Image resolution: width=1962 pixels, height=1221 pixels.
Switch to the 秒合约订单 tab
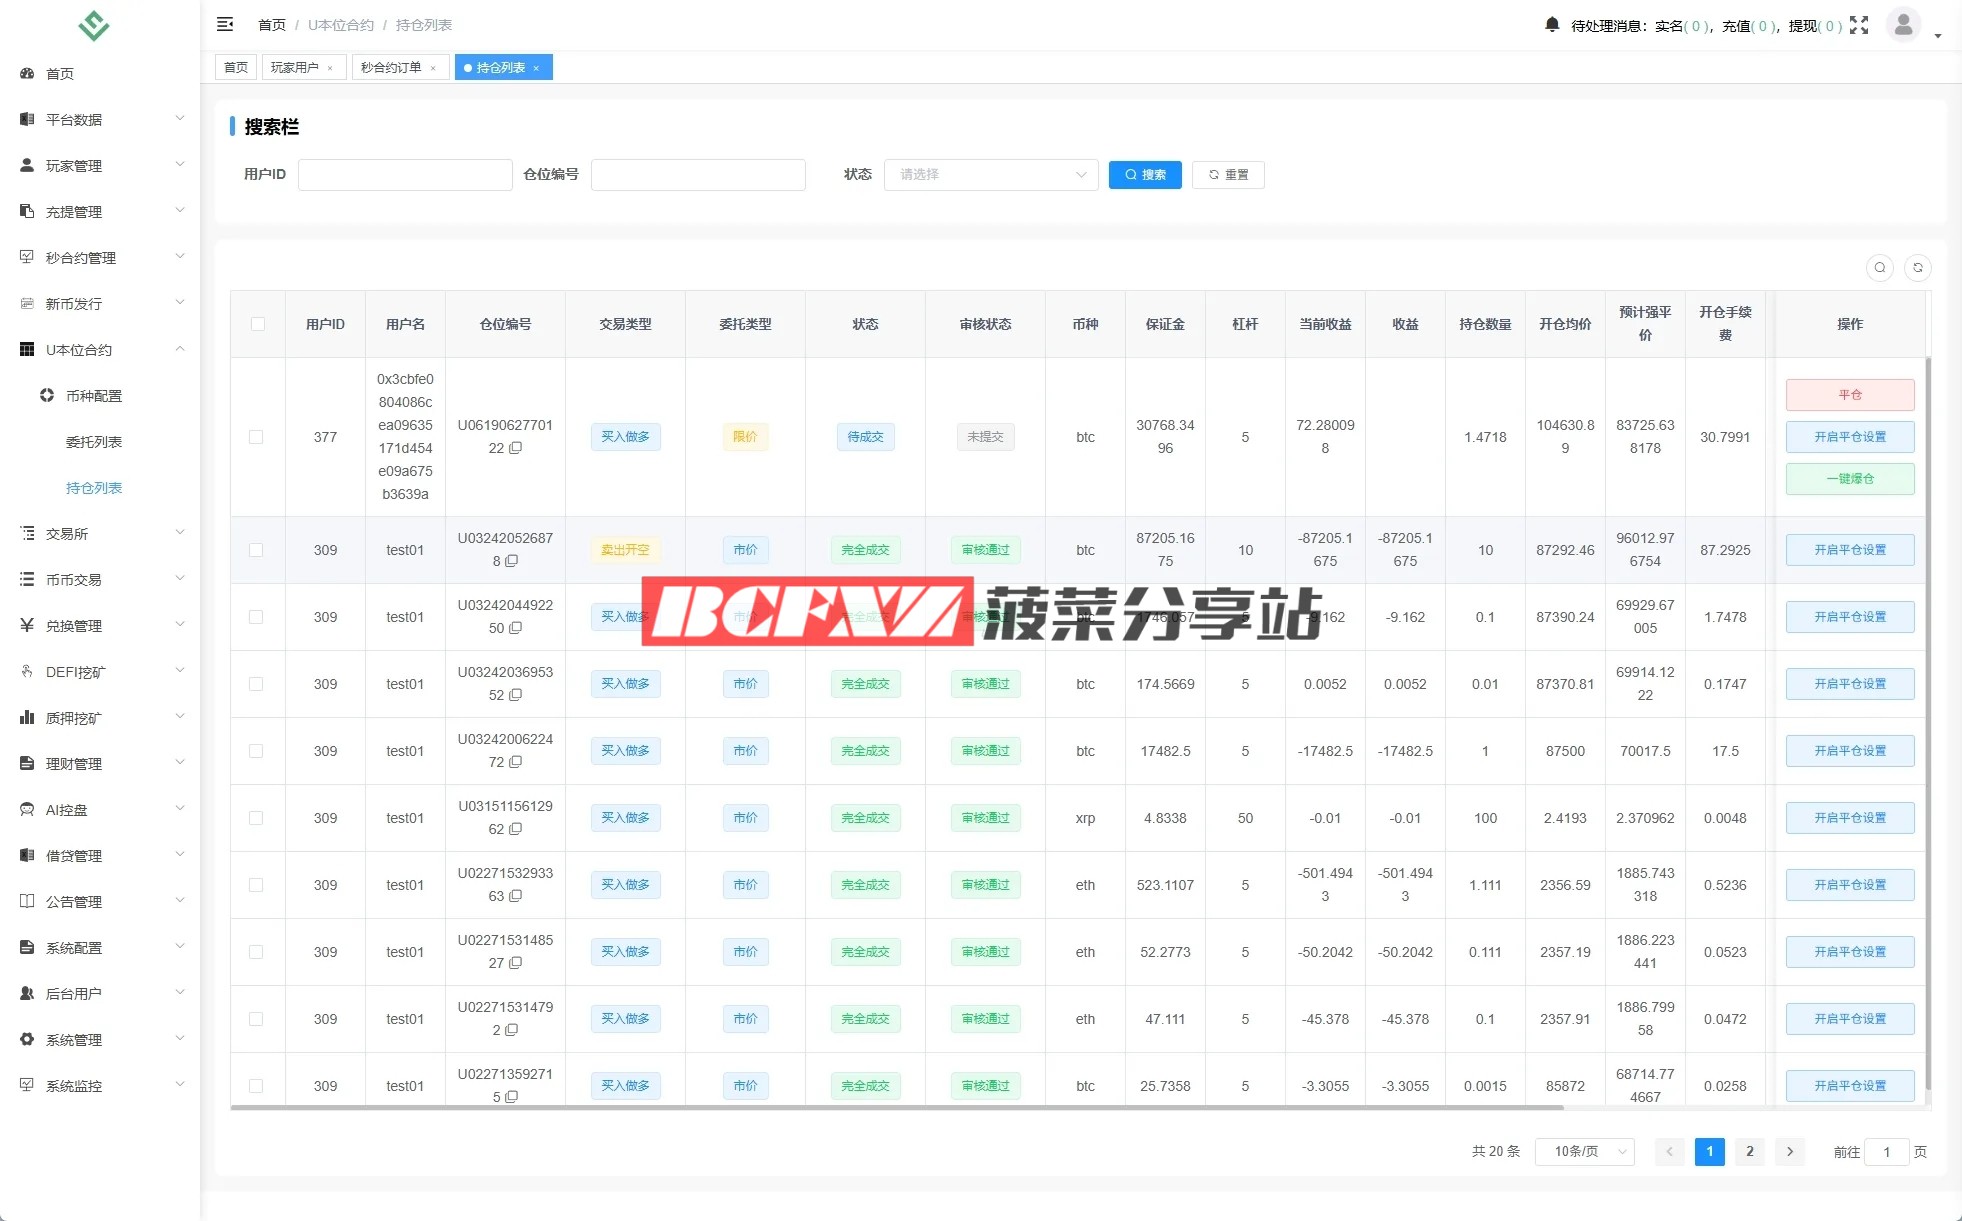pos(391,68)
